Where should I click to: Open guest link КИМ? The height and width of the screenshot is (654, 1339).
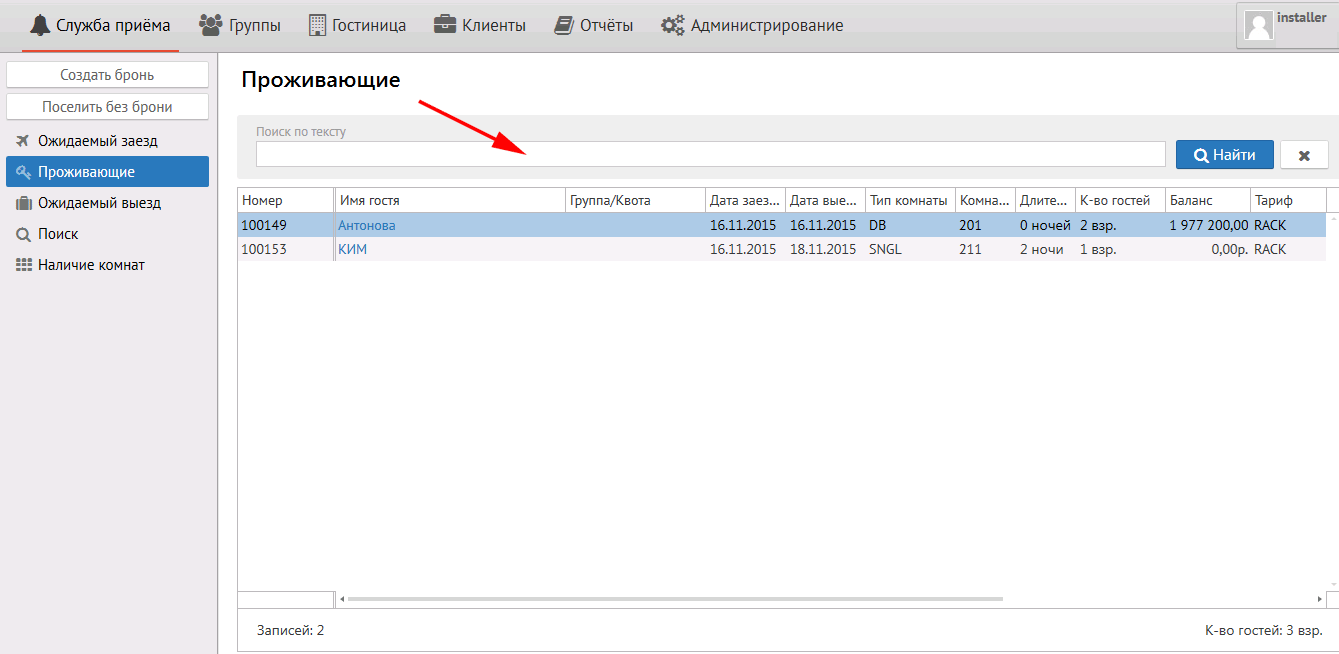click(x=352, y=249)
